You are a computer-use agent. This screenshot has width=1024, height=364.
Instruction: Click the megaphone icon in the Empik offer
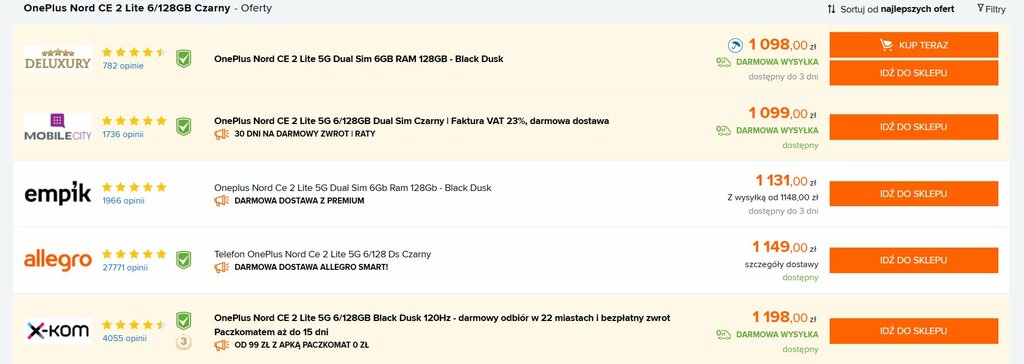(x=221, y=201)
